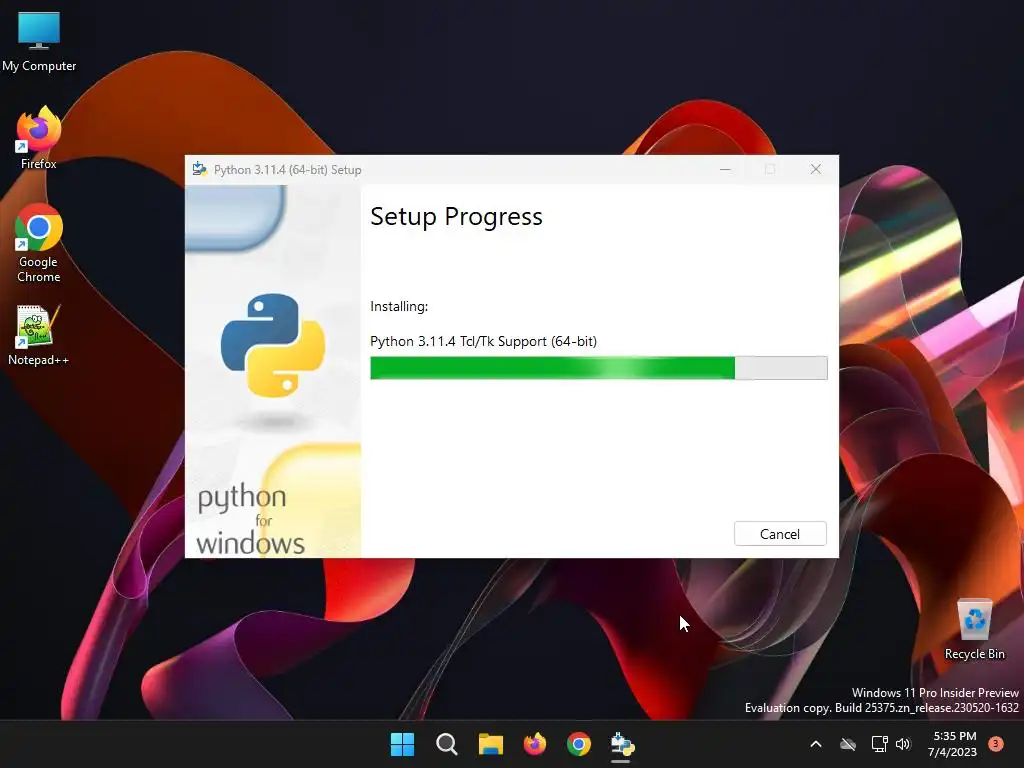1024x768 pixels.
Task: Open File Explorer from the taskbar
Action: (490, 744)
